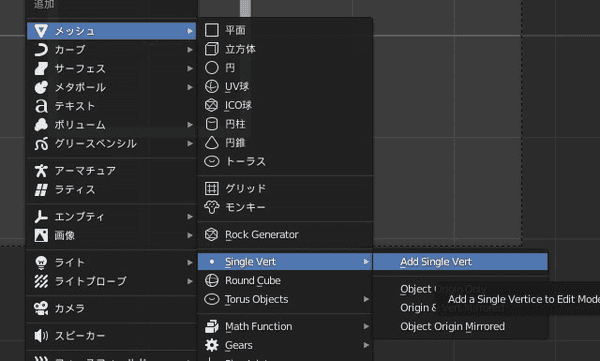Select the カメラ menu label

point(70,308)
